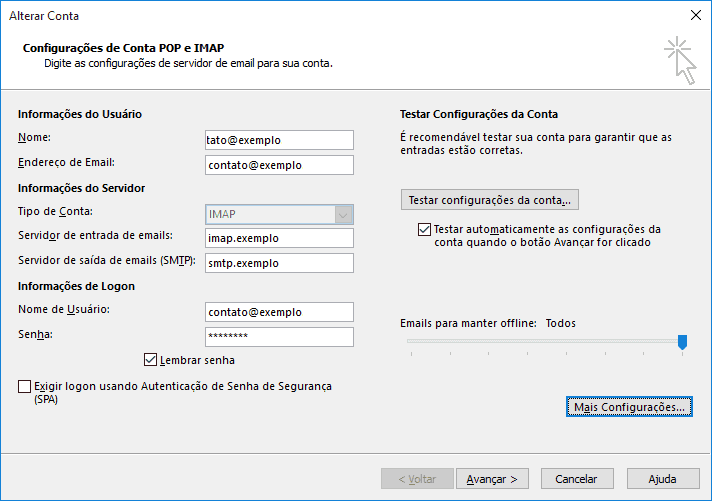The height and width of the screenshot is (501, 712).
Task: Open the Tipo de Conta dropdown
Action: point(279,214)
